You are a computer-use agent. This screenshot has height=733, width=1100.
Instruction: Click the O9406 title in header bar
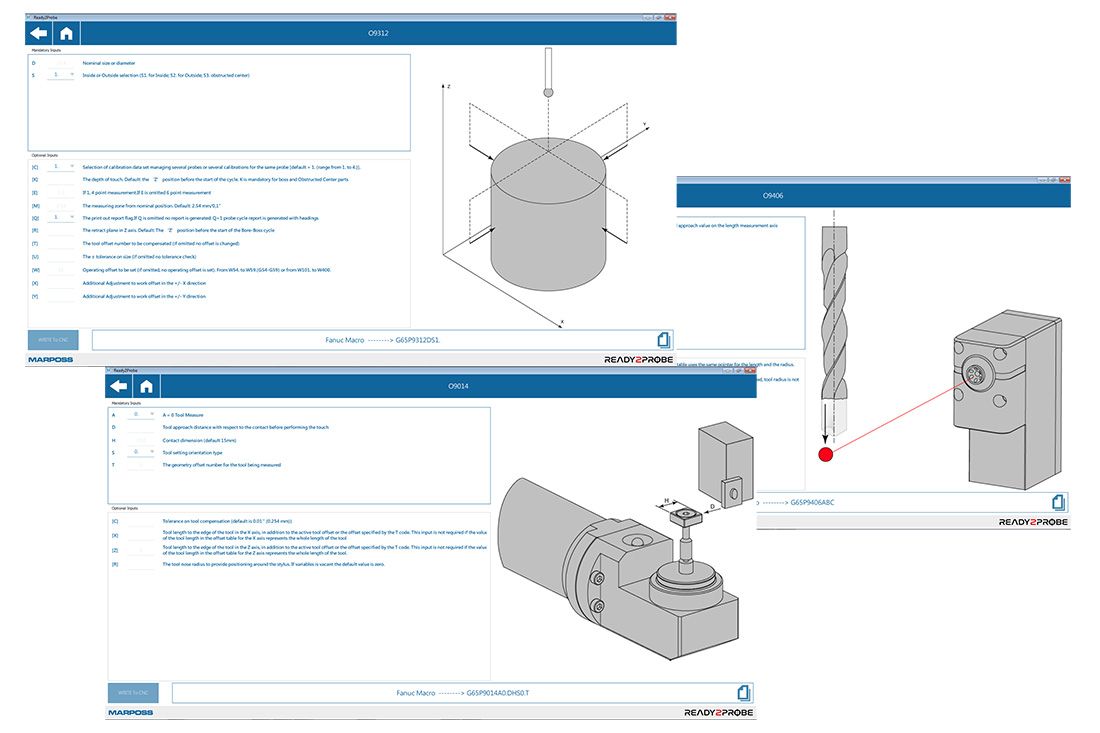[x=773, y=196]
